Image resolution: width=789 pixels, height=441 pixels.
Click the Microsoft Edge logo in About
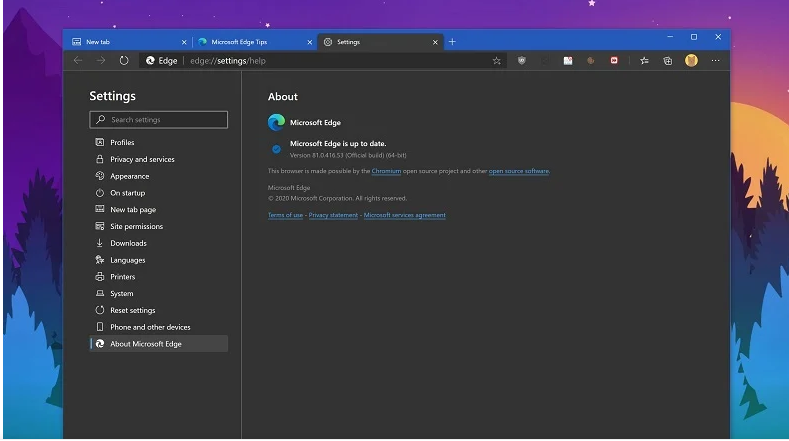[276, 122]
